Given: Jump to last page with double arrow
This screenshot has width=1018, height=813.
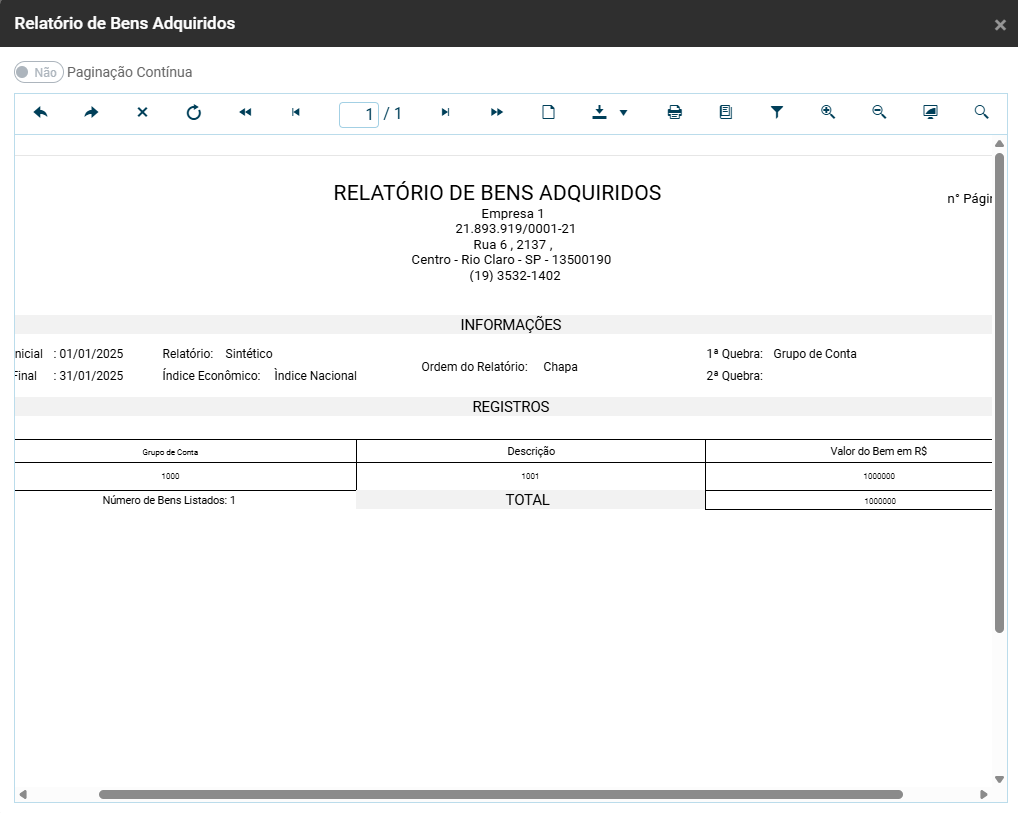Looking at the screenshot, I should [x=497, y=113].
